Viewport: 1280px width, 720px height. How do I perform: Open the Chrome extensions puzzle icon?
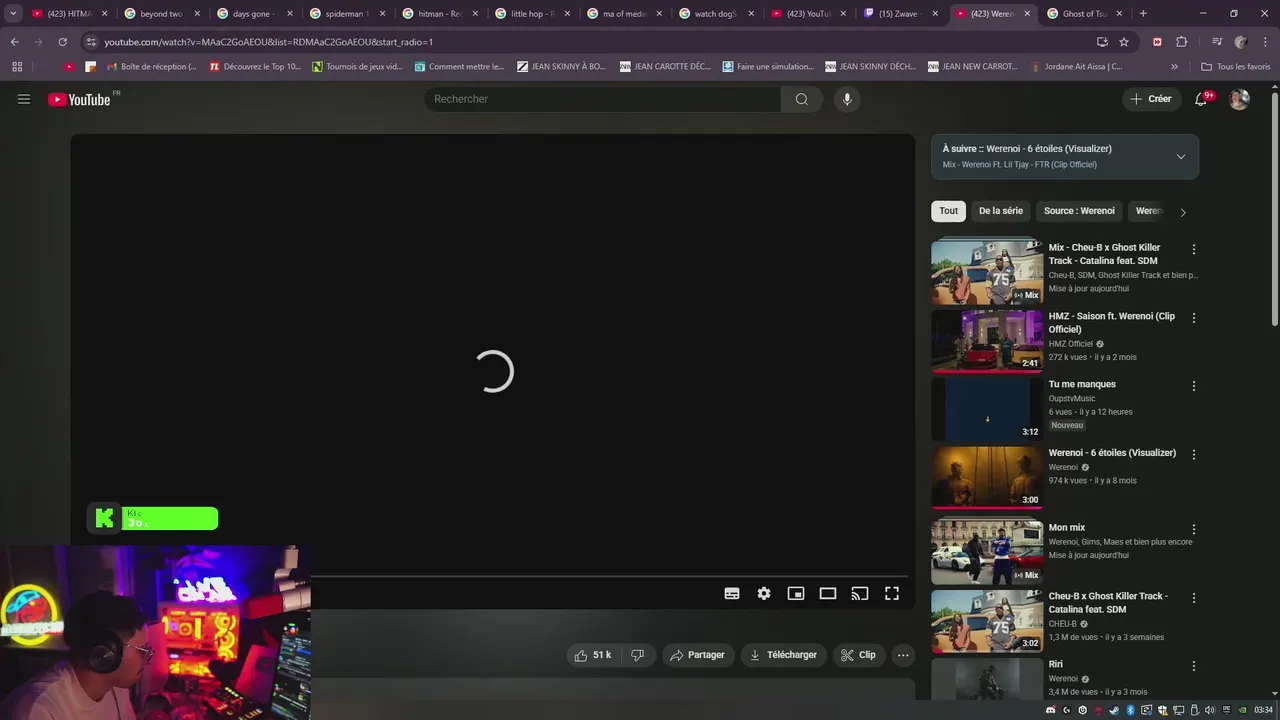1181,42
